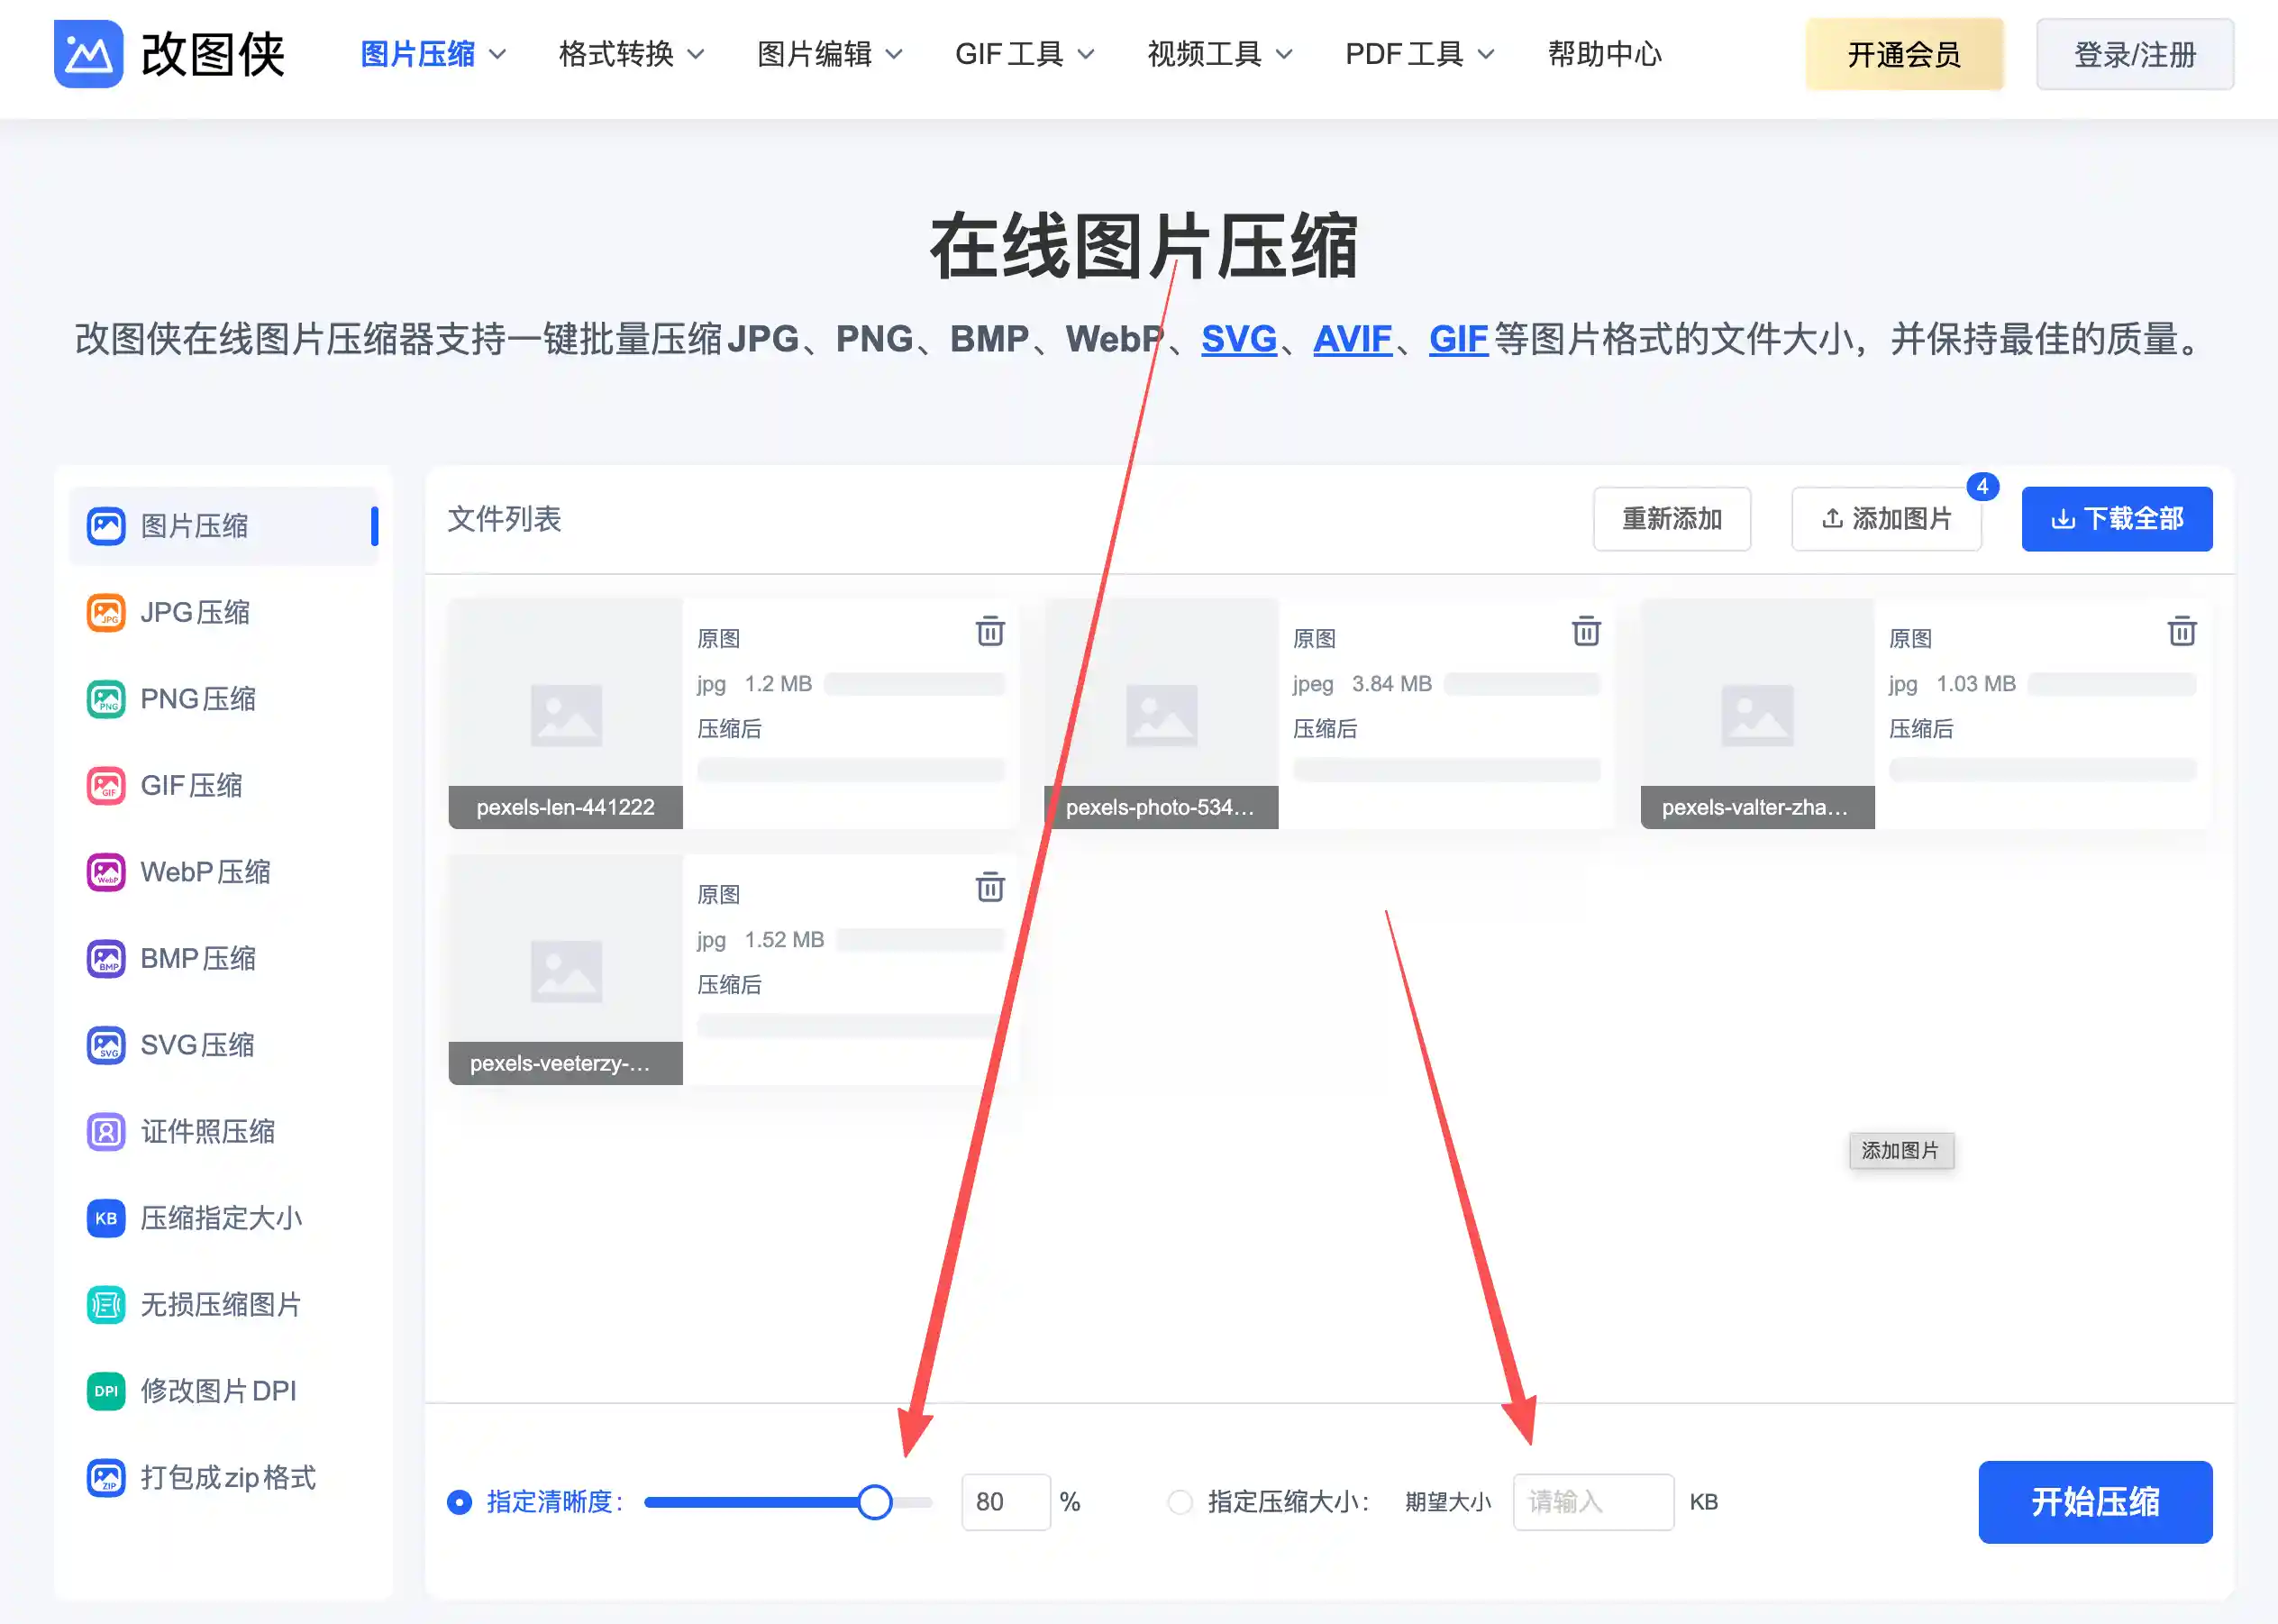2278x1624 pixels.
Task: Open the 帮助中心 page
Action: tap(1604, 55)
